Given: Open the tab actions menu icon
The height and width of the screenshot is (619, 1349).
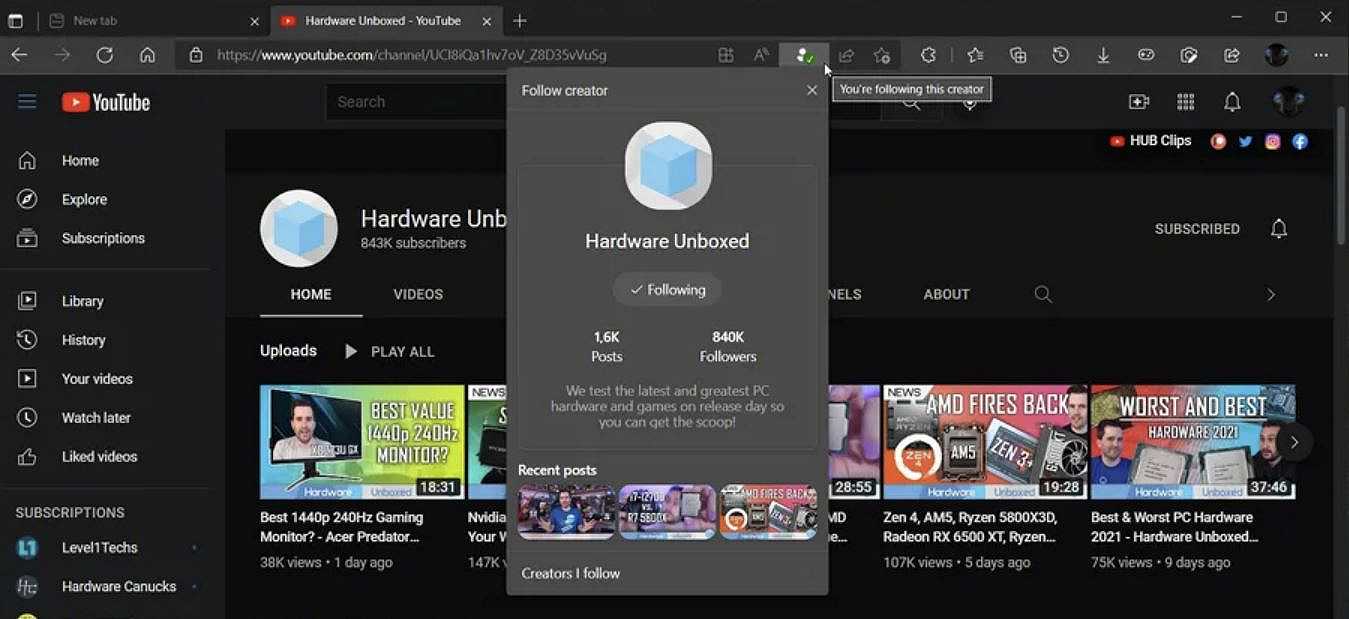Looking at the screenshot, I should tap(15, 20).
